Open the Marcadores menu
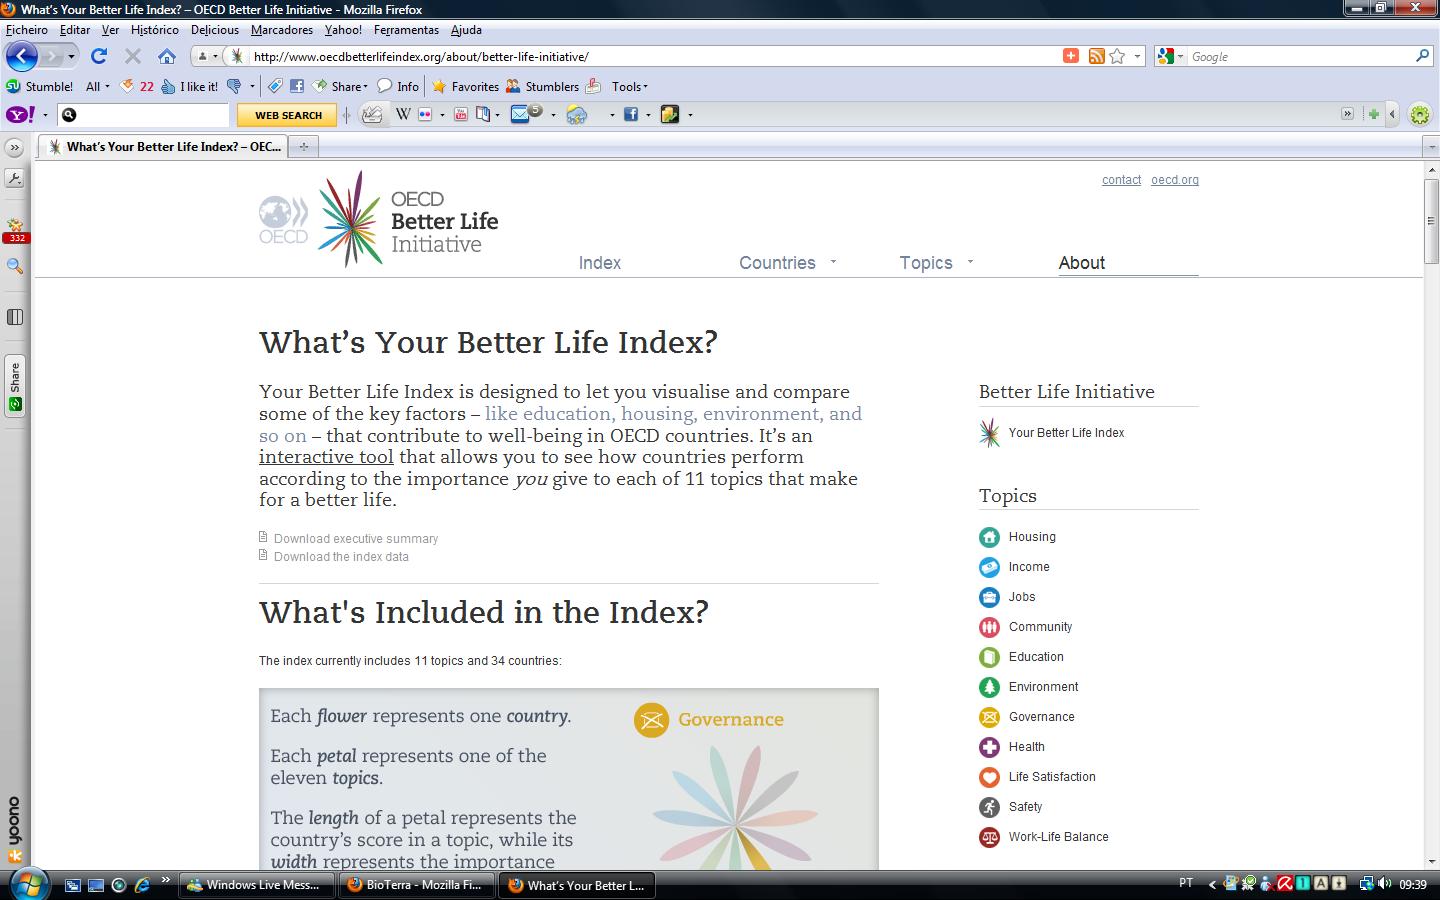This screenshot has width=1440, height=900. click(281, 30)
